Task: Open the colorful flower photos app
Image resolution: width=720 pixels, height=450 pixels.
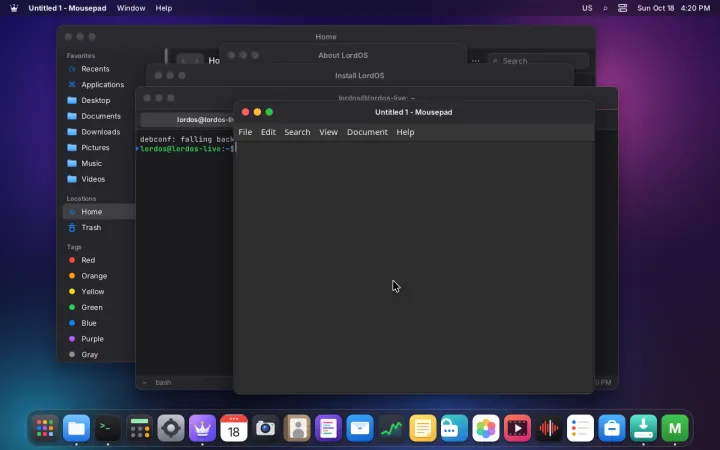Action: click(x=486, y=428)
